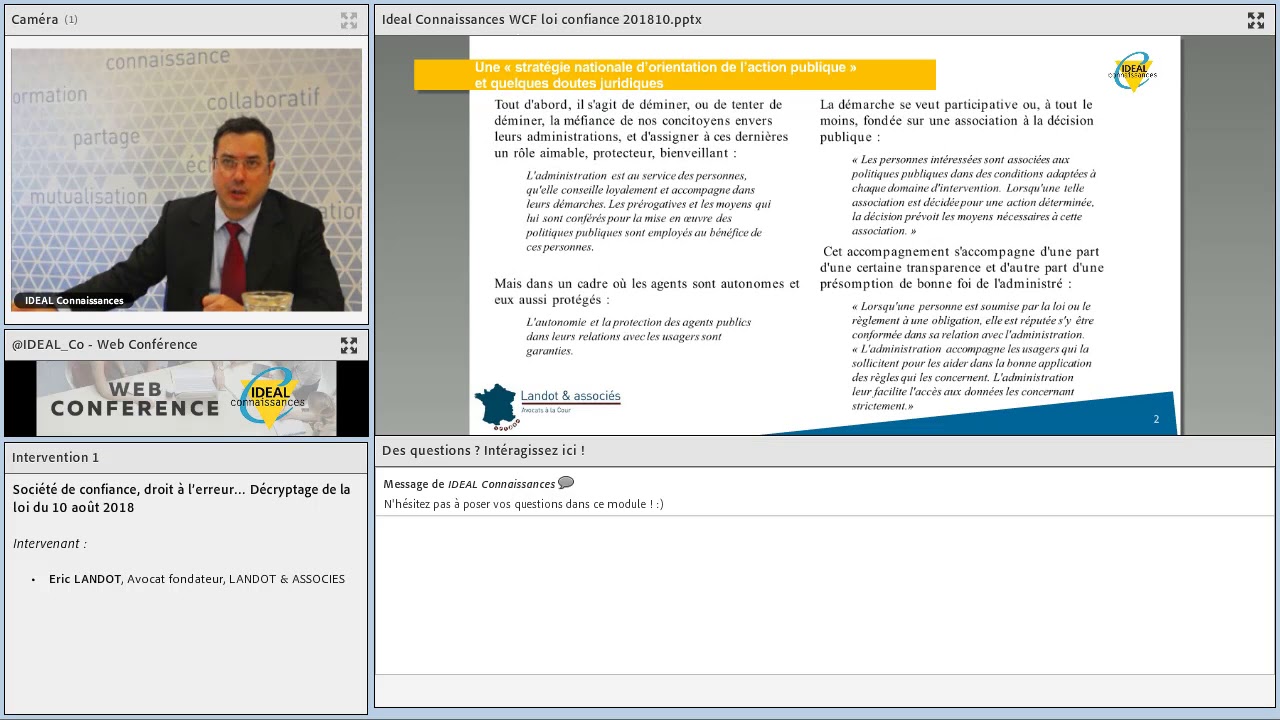
Task: Expand the @IDEAL_Co Web Conférence pod fullscreen
Action: 348,345
